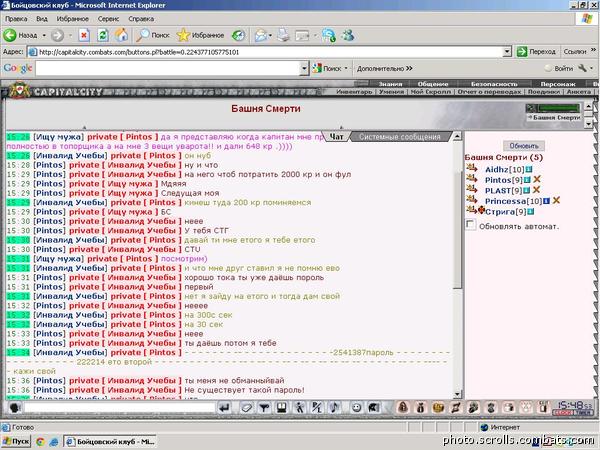Open the Вид menu
This screenshot has width=600, height=450.
click(42, 19)
